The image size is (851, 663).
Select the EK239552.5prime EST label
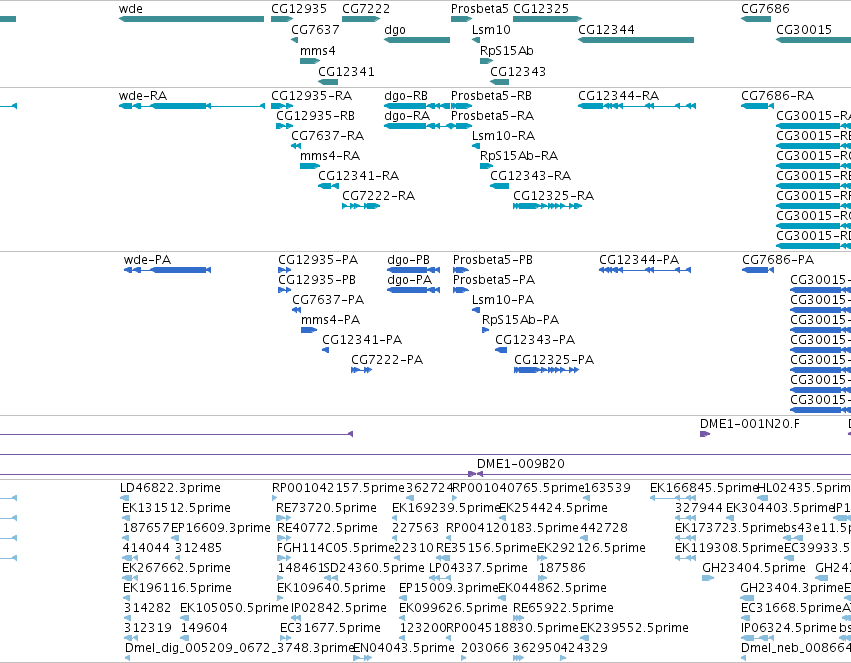(634, 628)
